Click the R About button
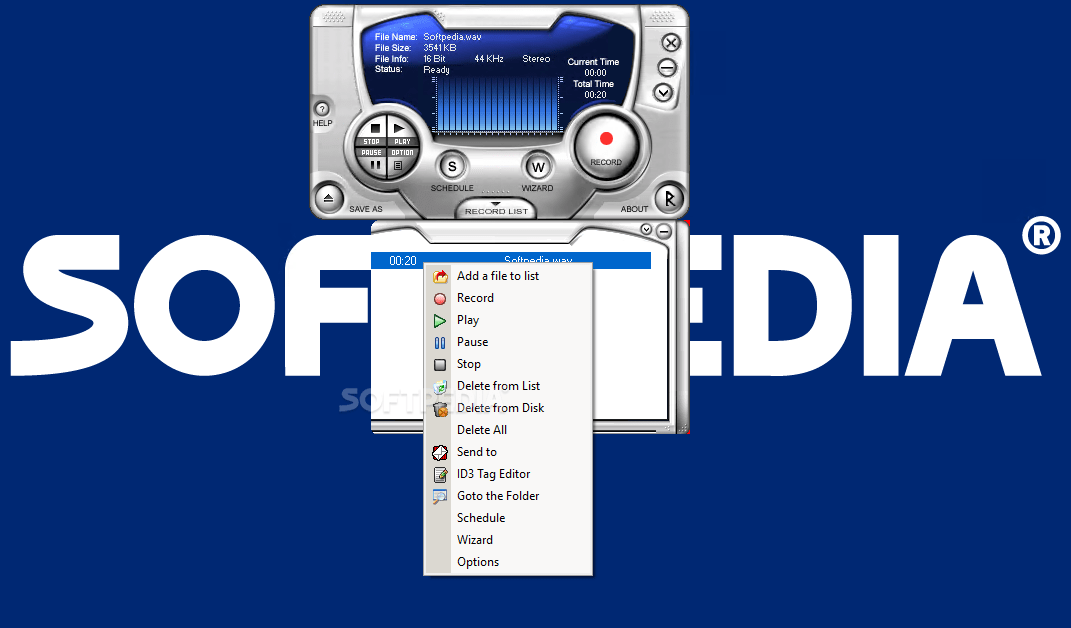The image size is (1071, 628). [x=669, y=199]
